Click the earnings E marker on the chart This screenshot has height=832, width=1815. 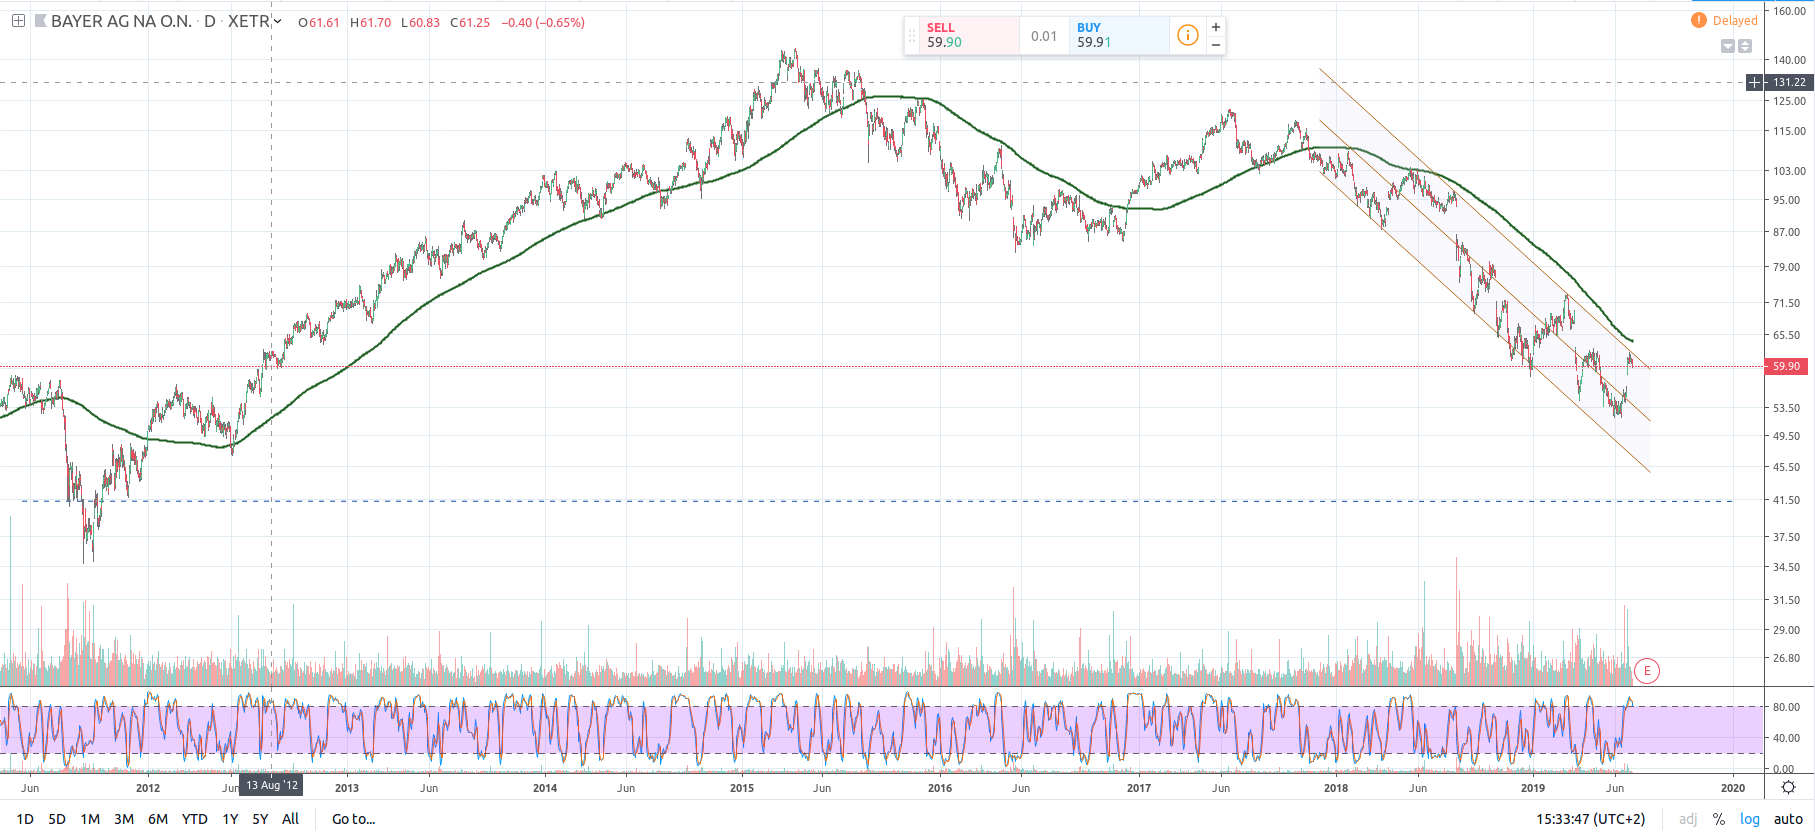coord(1647,671)
